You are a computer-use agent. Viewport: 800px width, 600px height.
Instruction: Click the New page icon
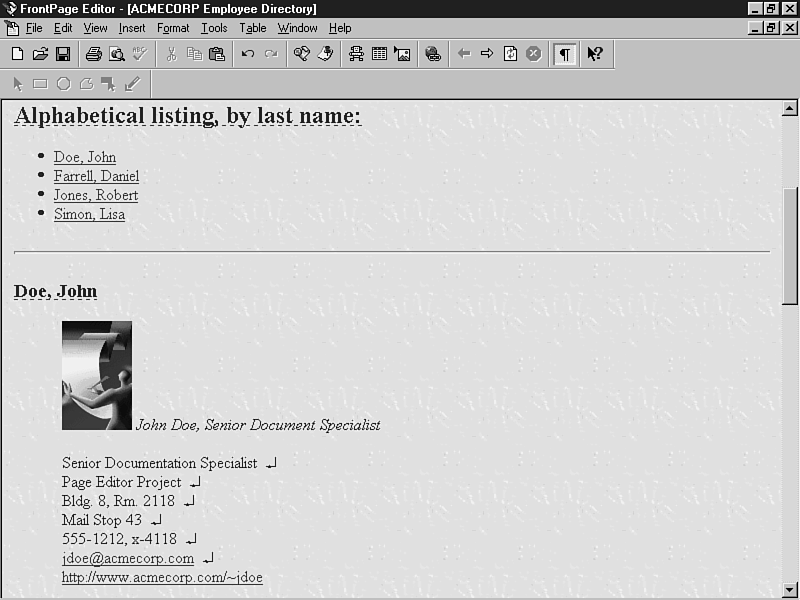point(18,54)
